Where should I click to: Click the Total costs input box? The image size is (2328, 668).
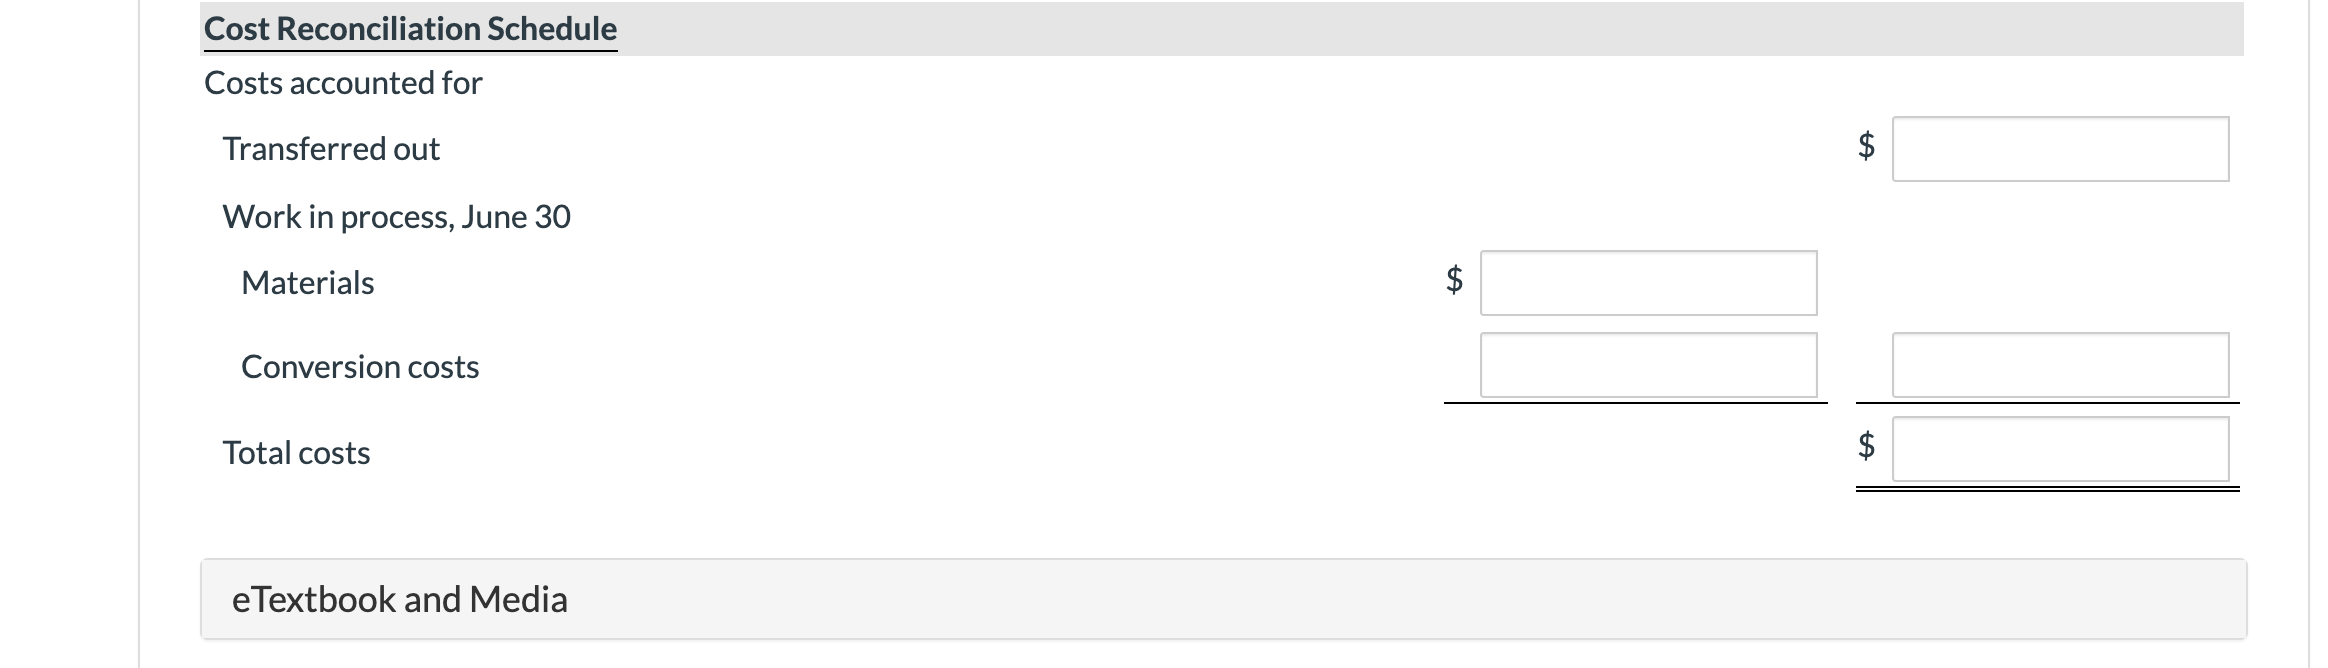(x=2059, y=448)
